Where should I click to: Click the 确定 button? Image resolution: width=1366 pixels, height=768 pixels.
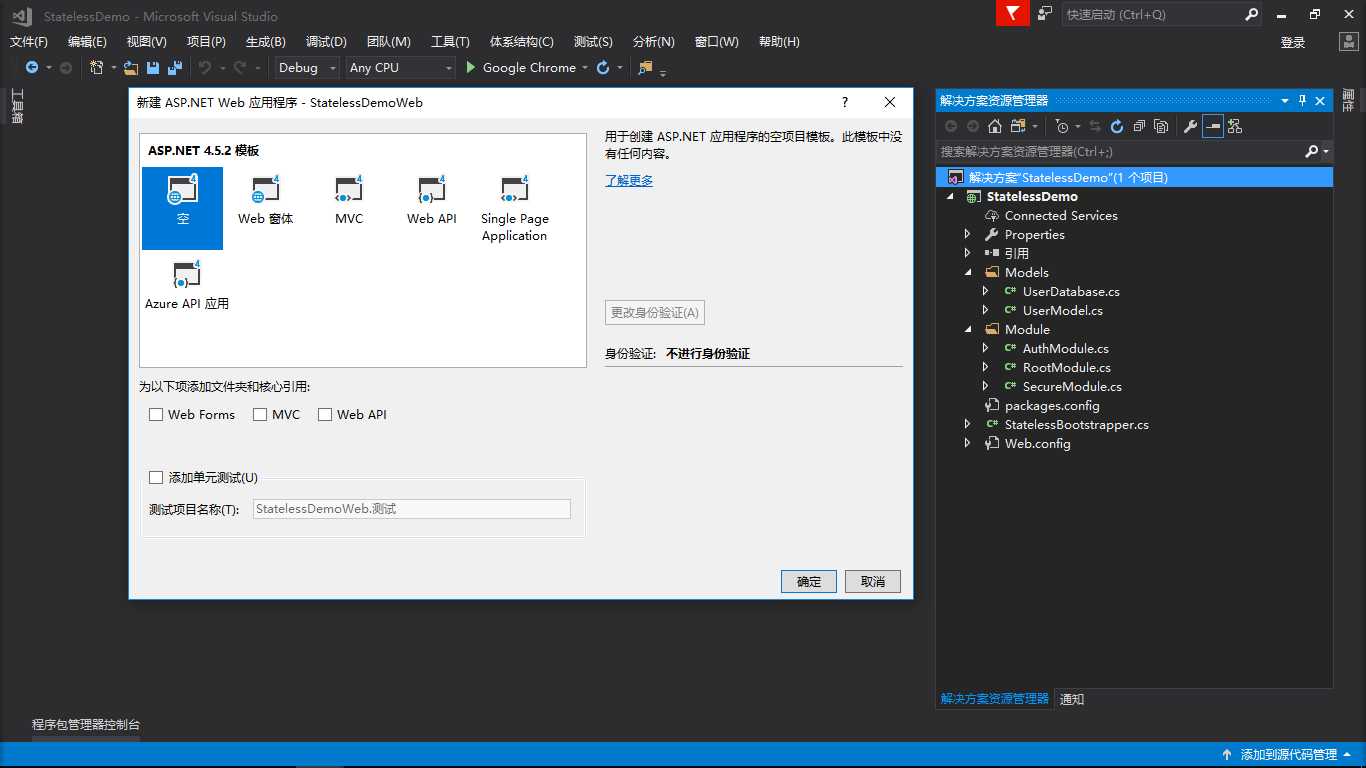pos(809,581)
